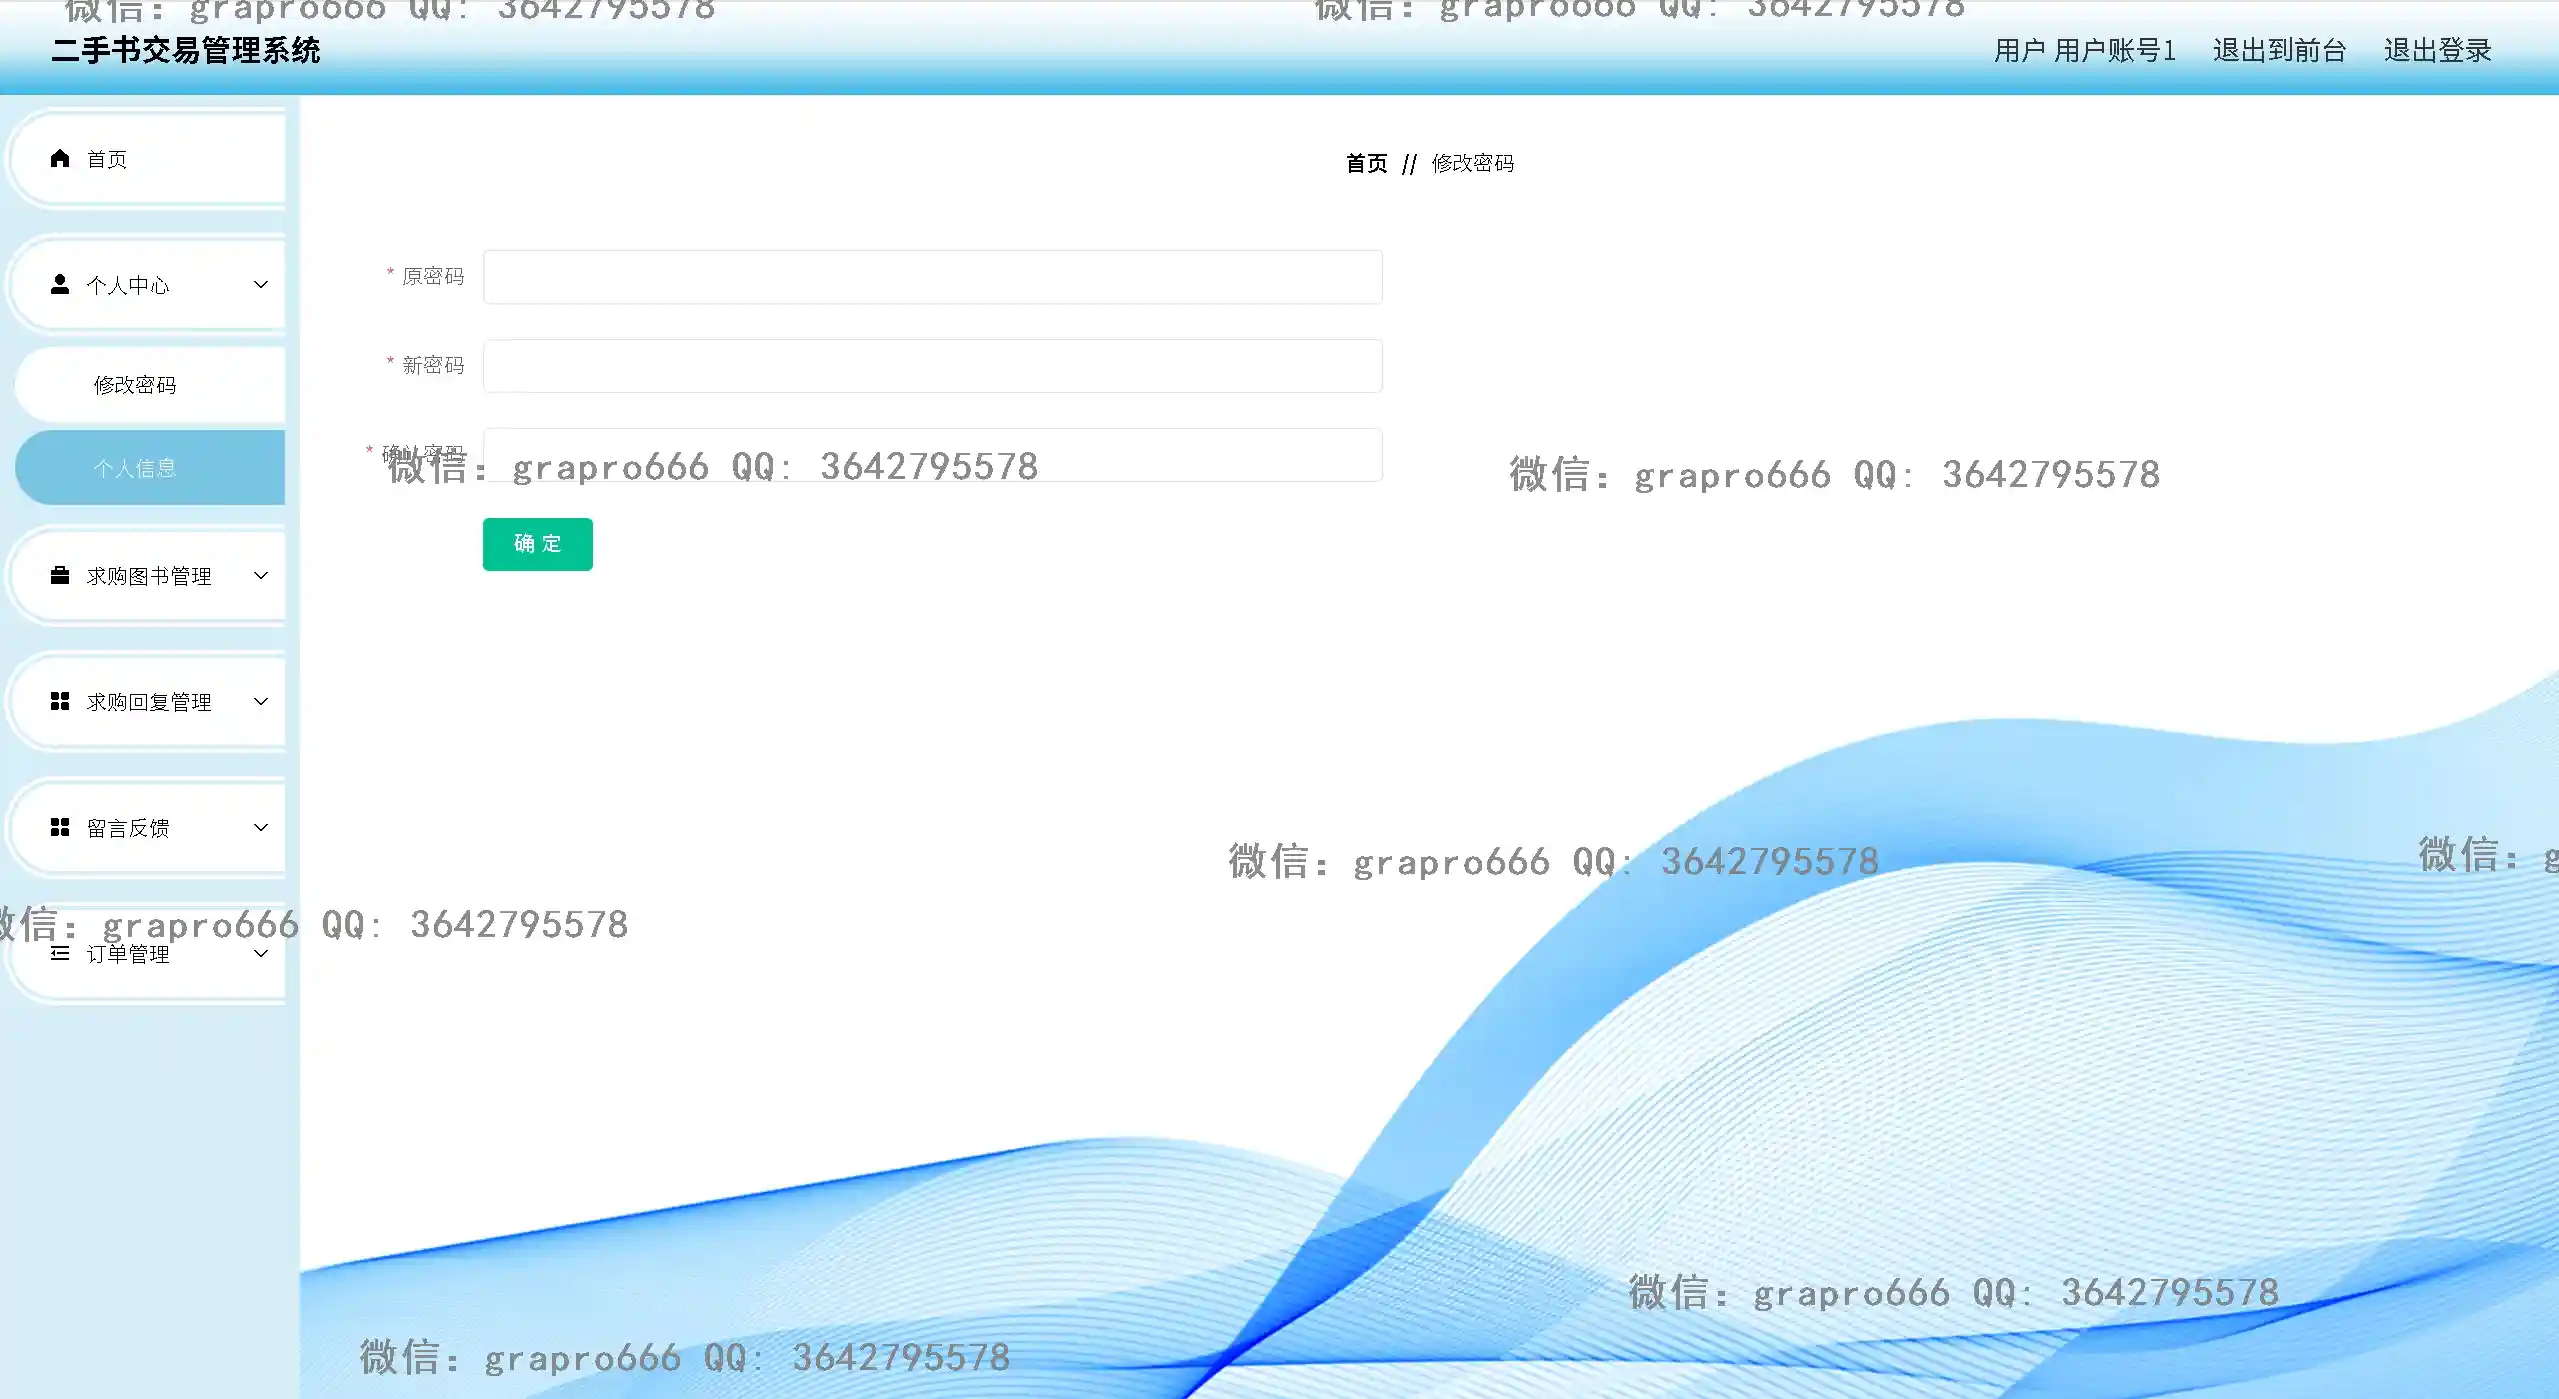Expand the 留言反馈 dropdown arrow

coord(261,827)
